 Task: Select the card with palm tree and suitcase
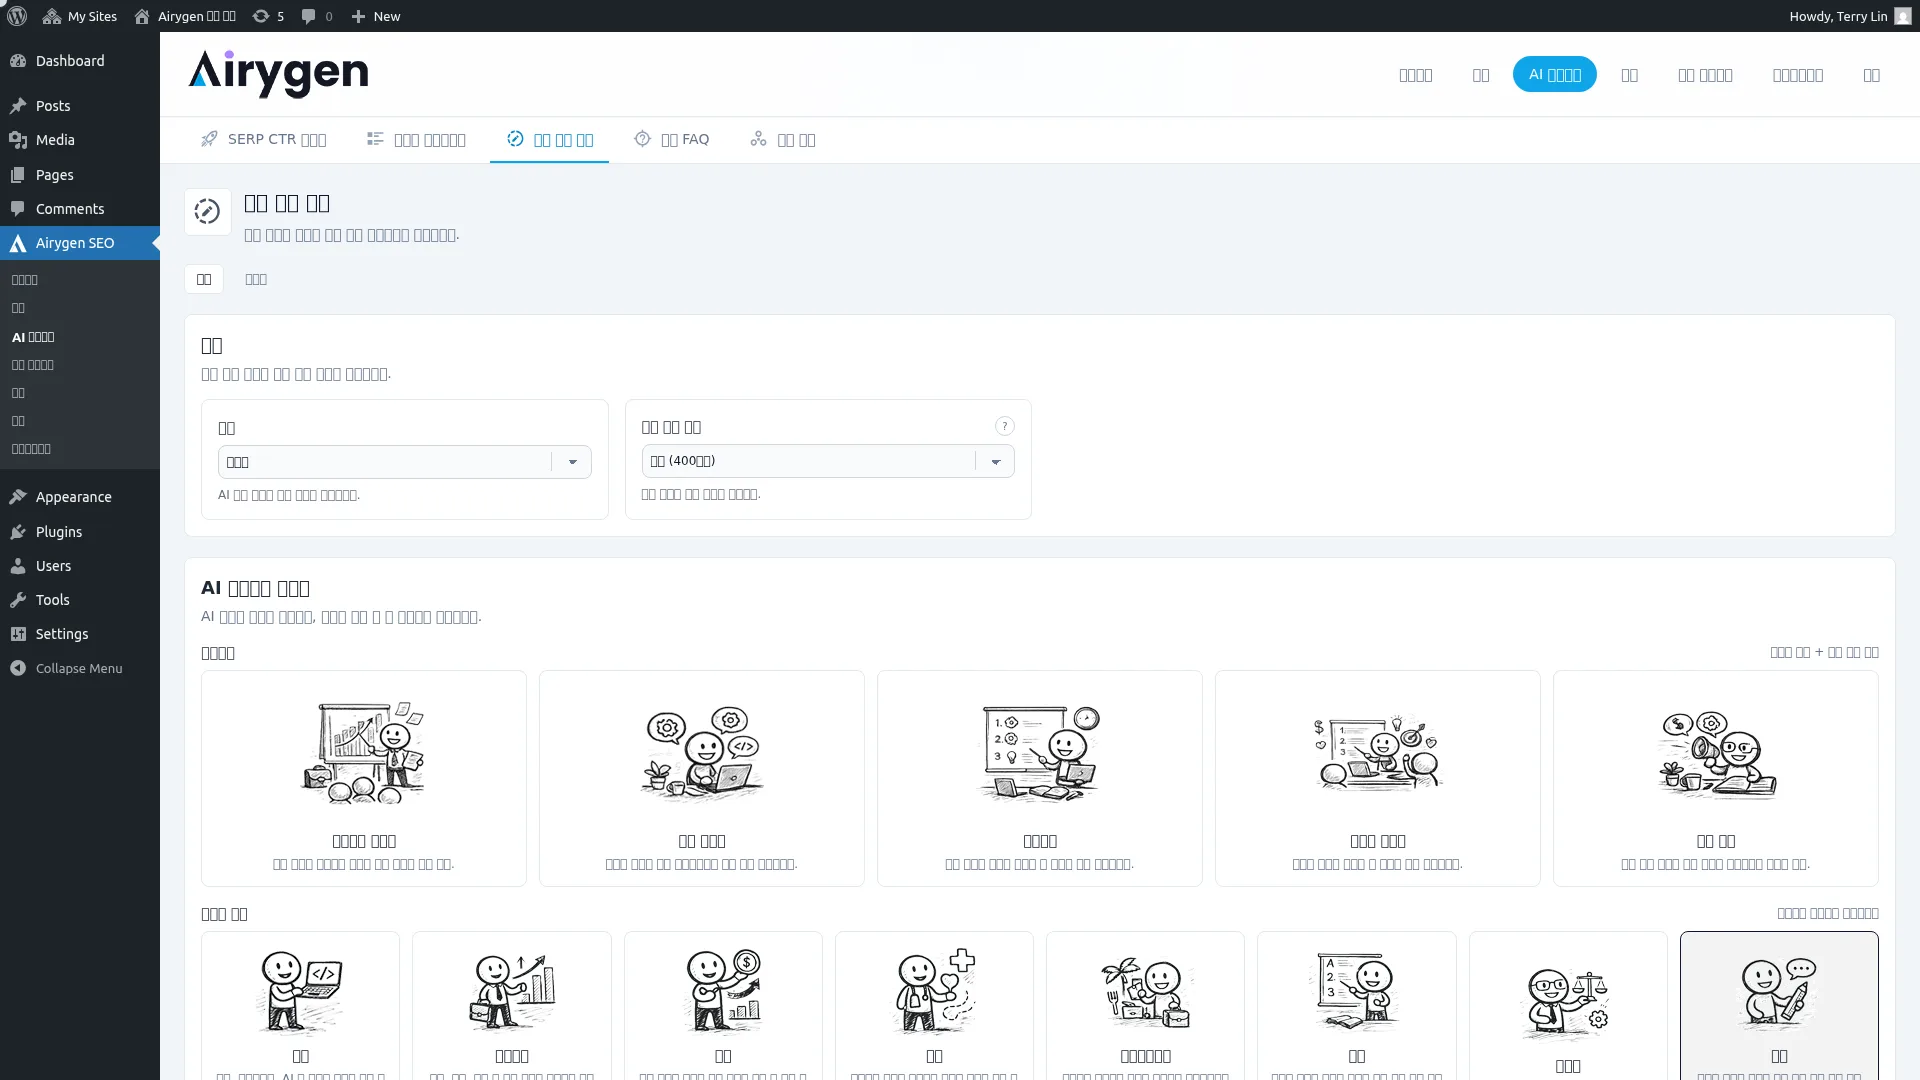click(x=1145, y=1005)
